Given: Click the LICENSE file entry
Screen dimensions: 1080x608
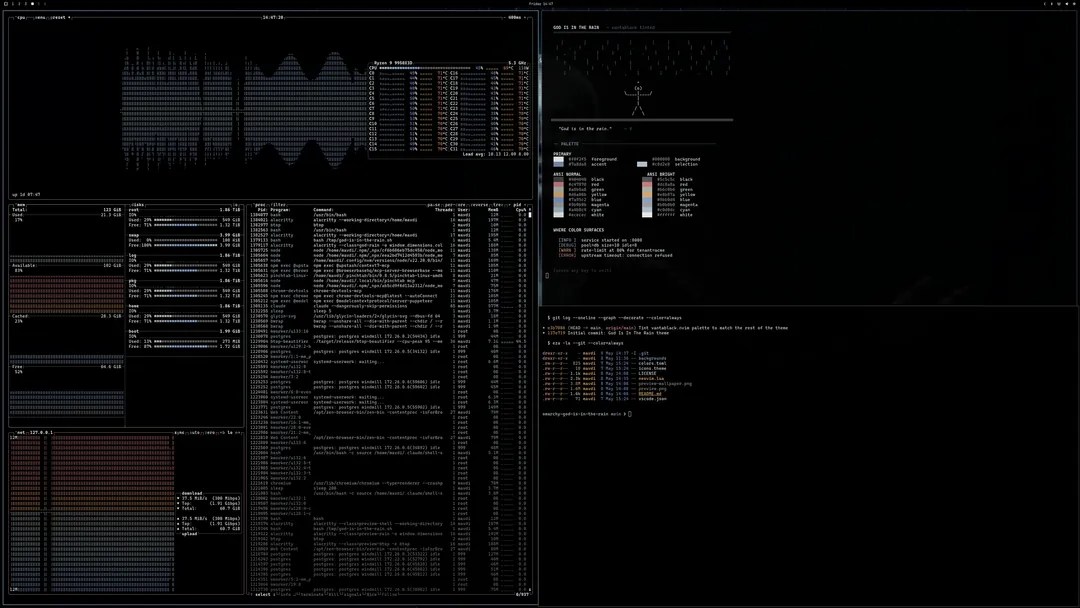Looking at the screenshot, I should [647, 373].
